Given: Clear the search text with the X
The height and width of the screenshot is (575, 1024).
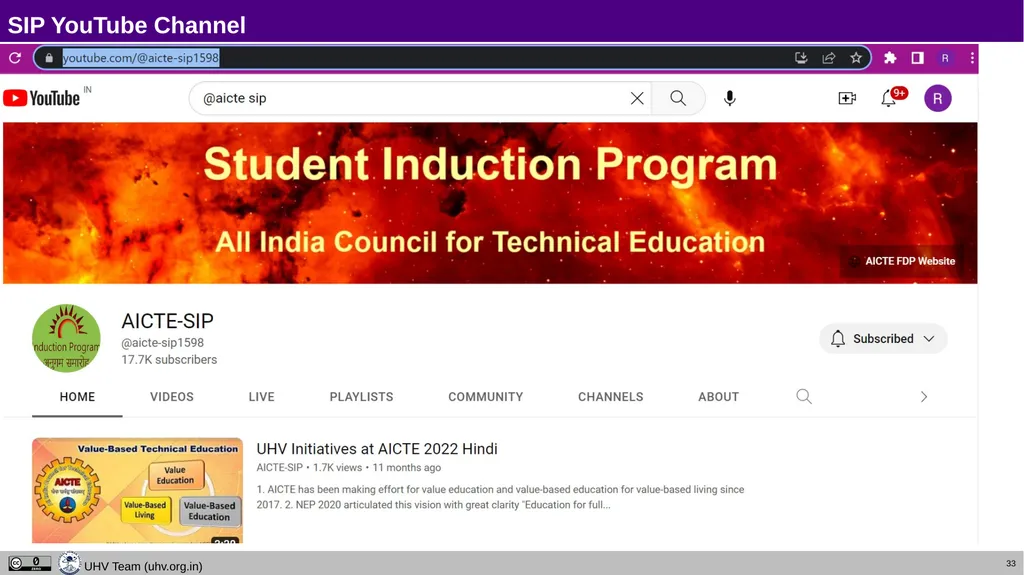Looking at the screenshot, I should 637,98.
